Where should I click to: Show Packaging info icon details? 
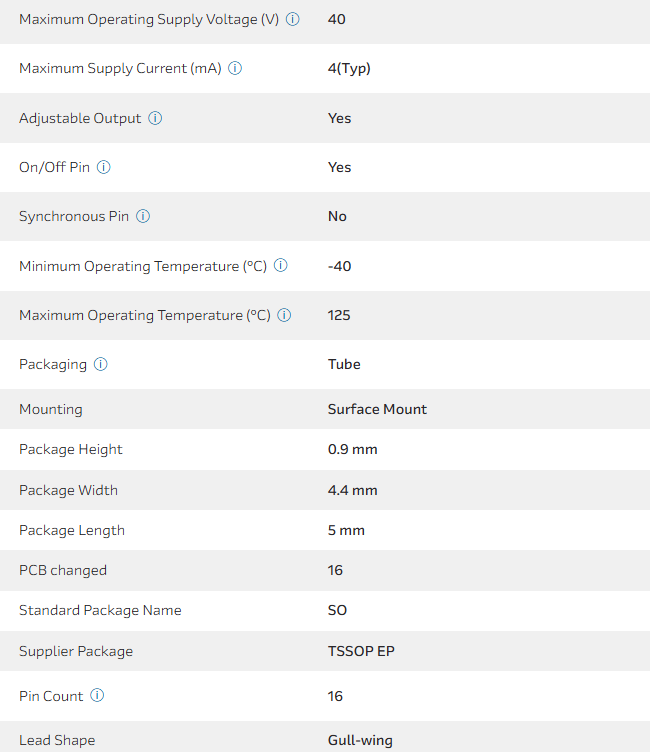pyautogui.click(x=101, y=364)
